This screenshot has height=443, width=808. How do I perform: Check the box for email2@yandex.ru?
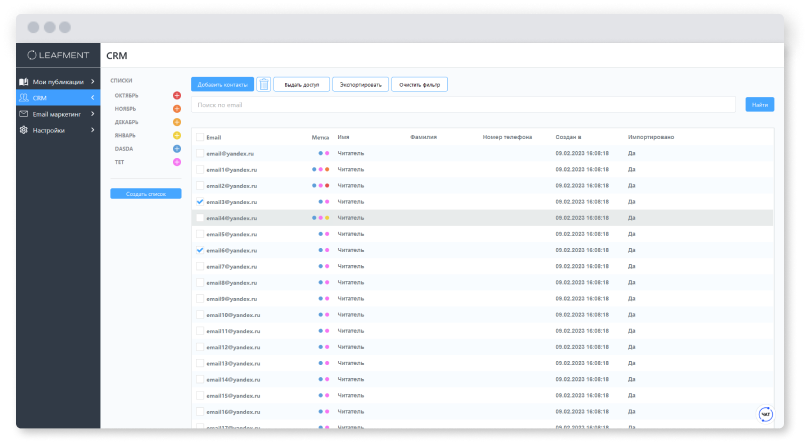(200, 185)
